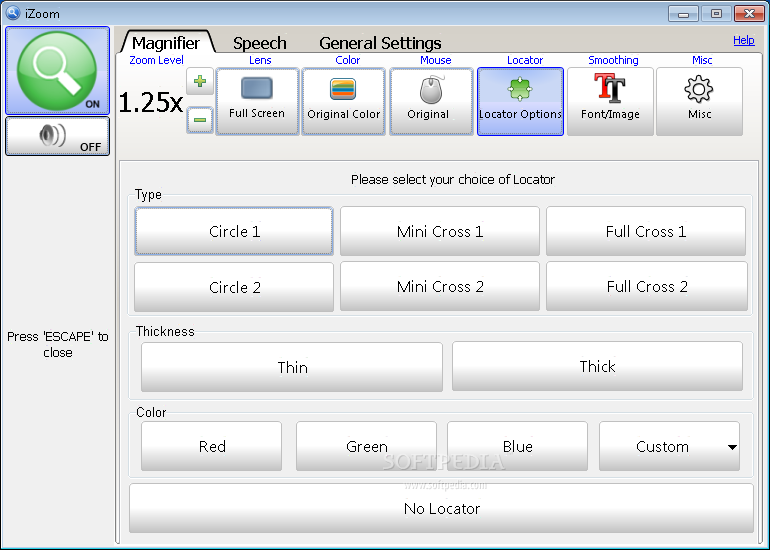Set locator color to Blue

coord(518,446)
